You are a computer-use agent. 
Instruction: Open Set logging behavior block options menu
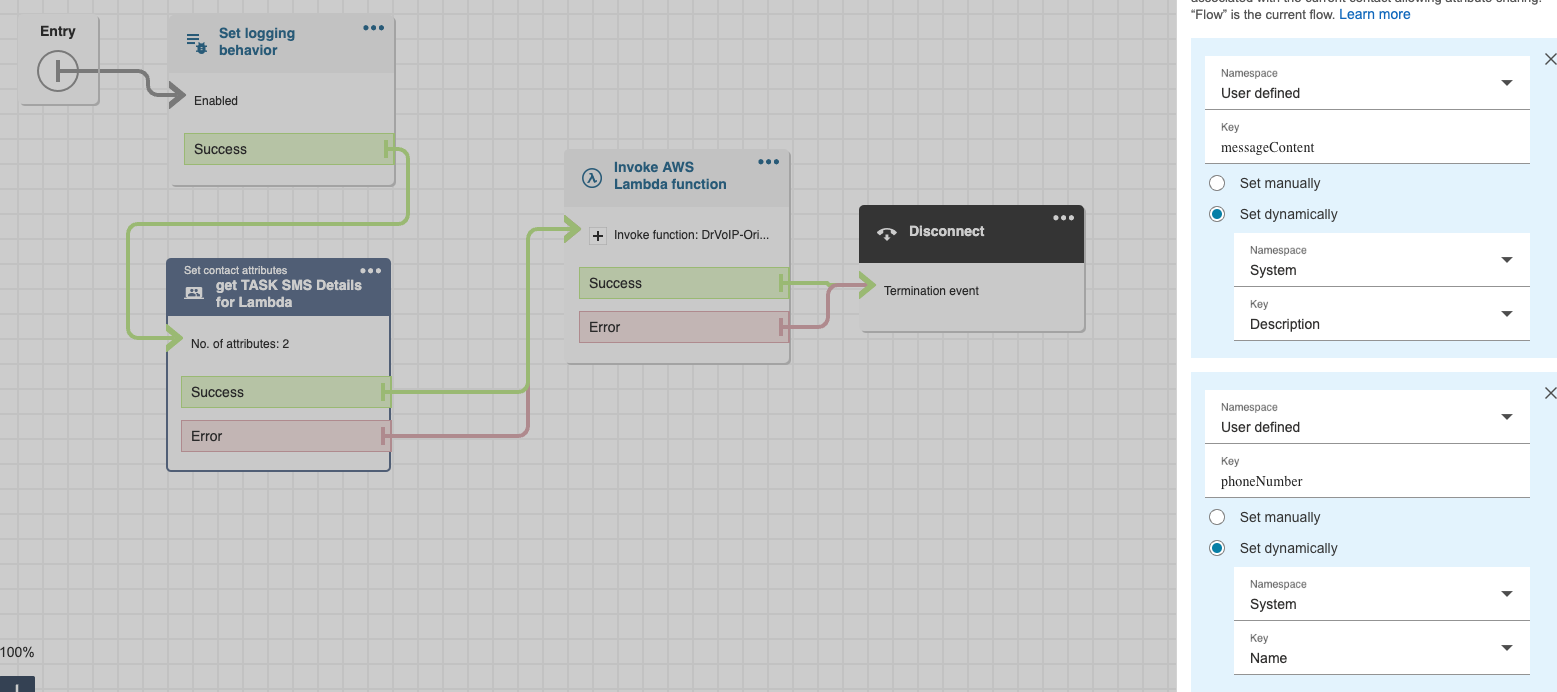click(373, 28)
